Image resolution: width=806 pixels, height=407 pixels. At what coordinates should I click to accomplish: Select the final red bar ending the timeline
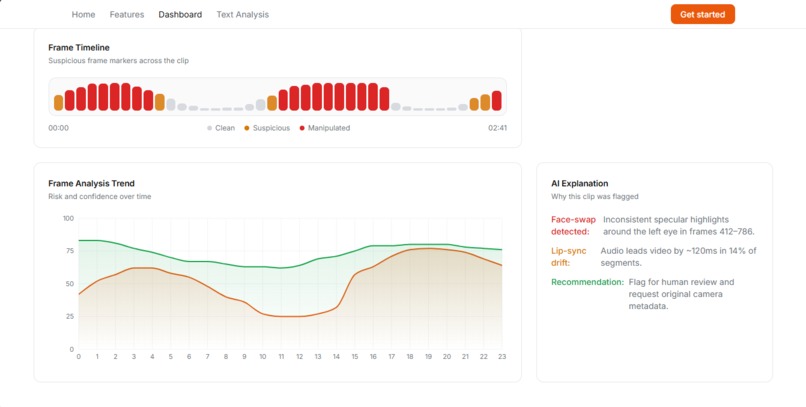(x=497, y=101)
